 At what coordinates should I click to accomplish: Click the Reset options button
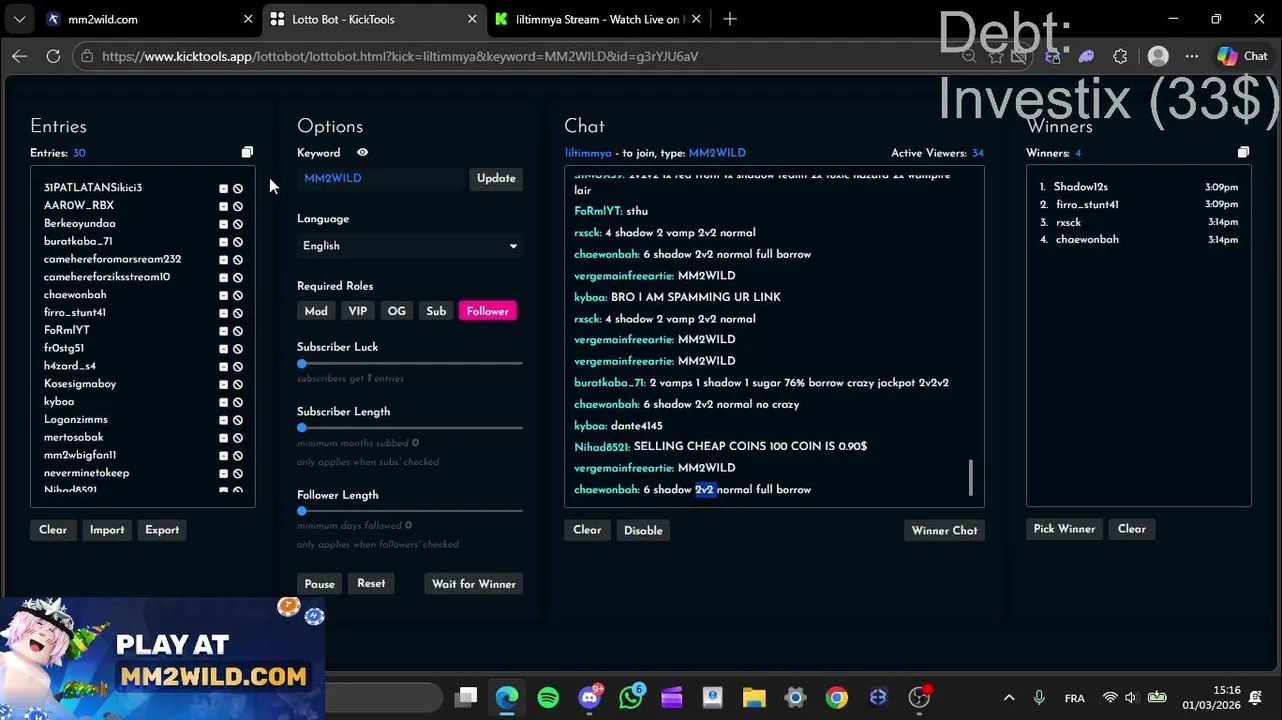pos(371,584)
